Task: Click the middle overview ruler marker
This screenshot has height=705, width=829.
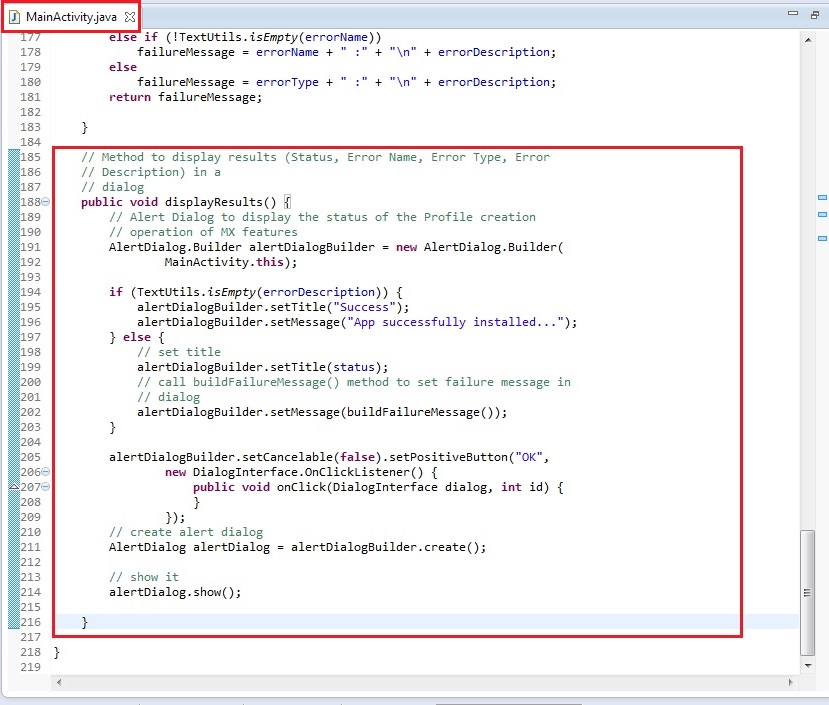Action: 822,214
